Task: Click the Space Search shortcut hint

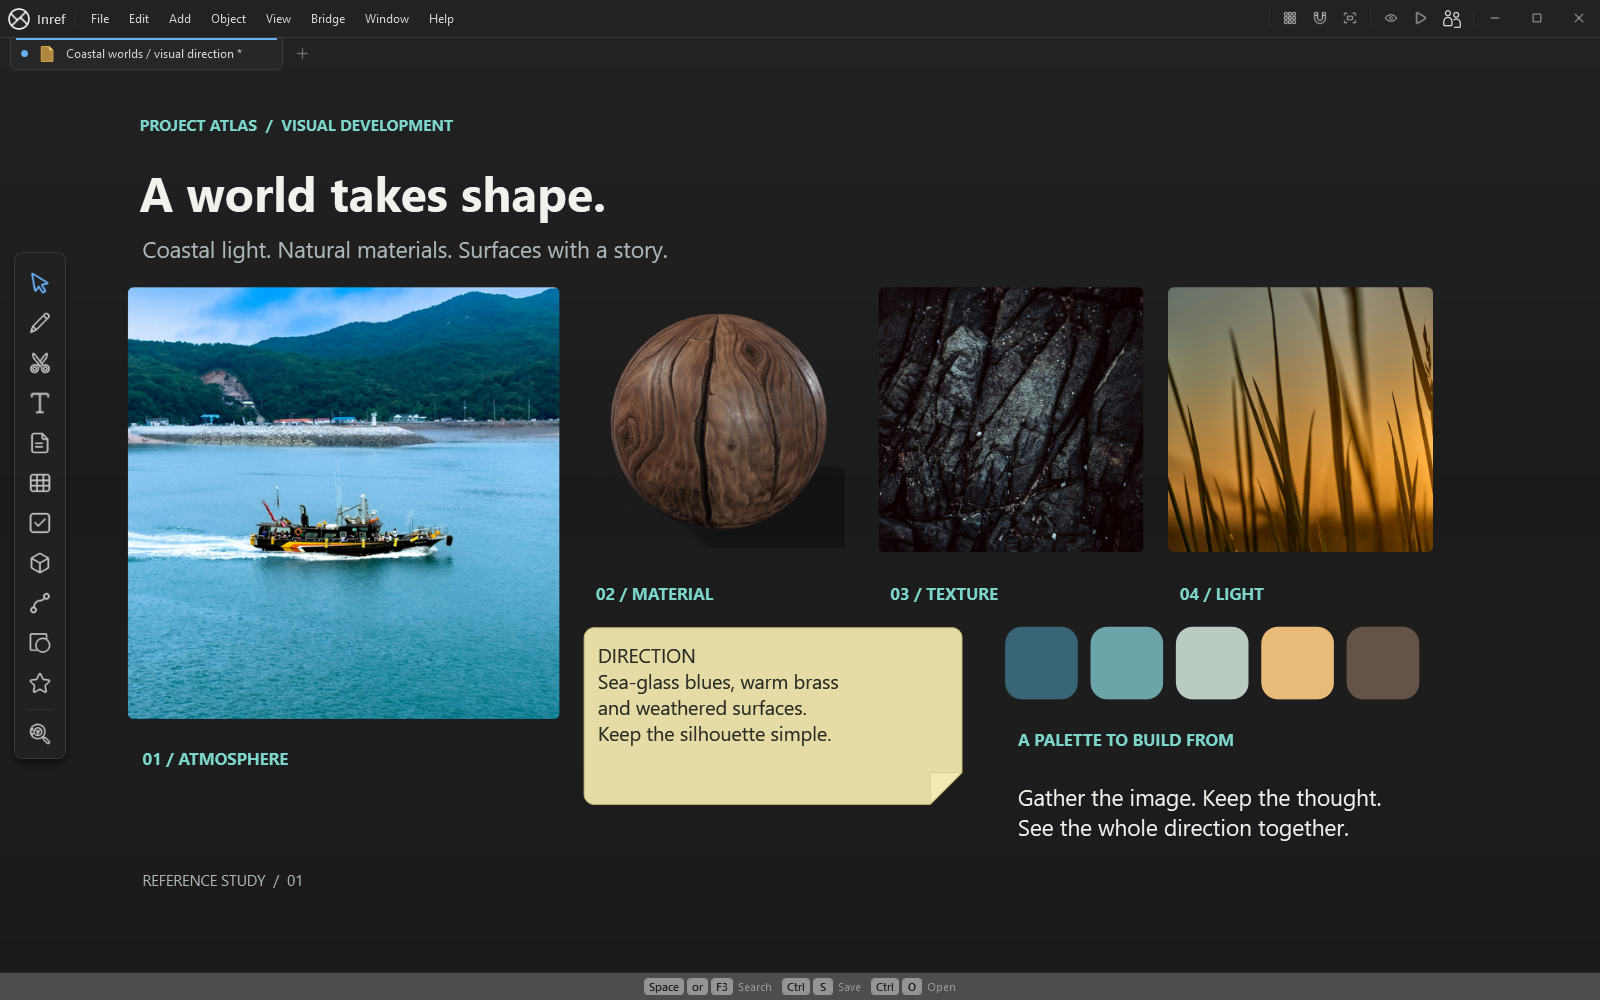Action: tap(708, 987)
